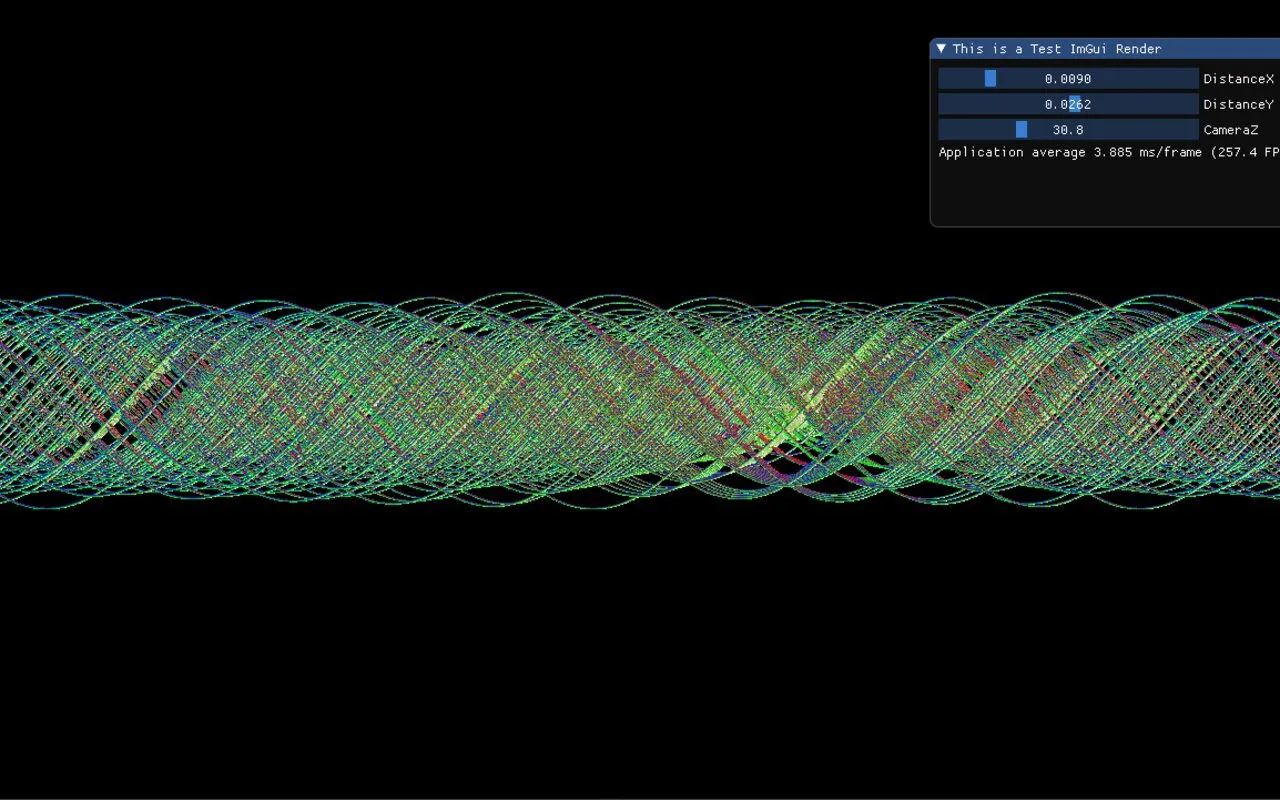Click the DistanceY slider
Screen dimensions: 1280x800
coord(1068,104)
